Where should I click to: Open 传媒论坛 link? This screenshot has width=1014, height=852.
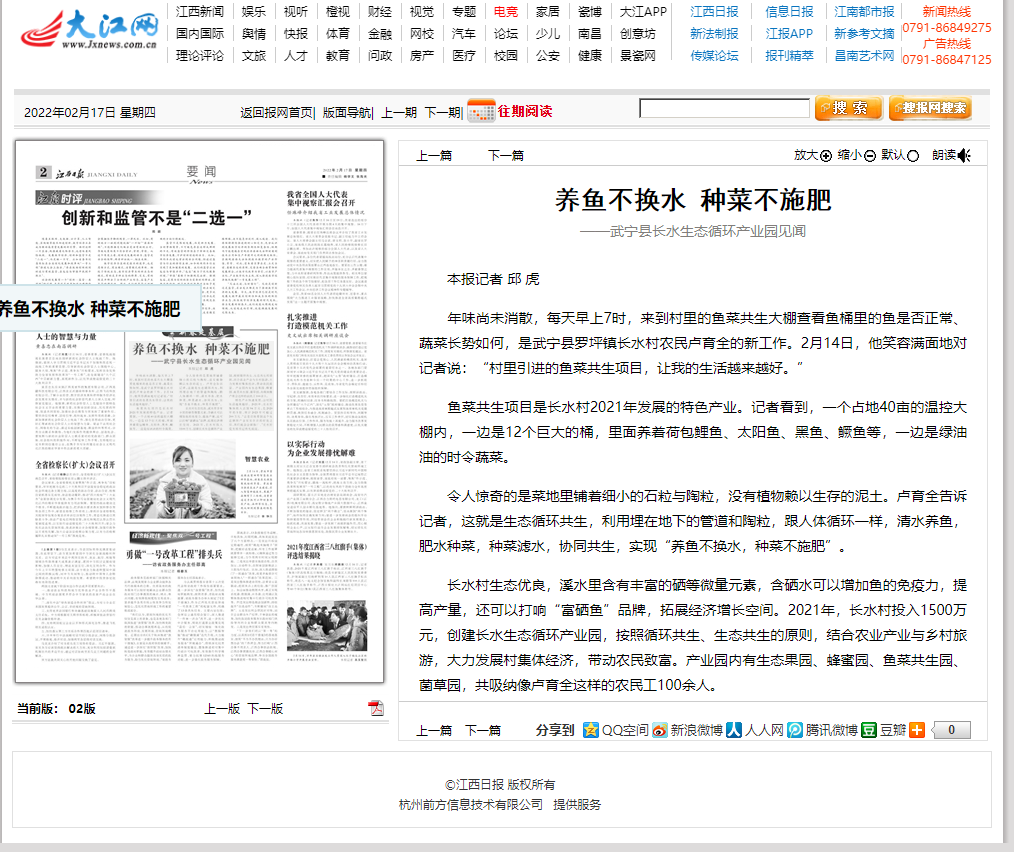[x=714, y=56]
